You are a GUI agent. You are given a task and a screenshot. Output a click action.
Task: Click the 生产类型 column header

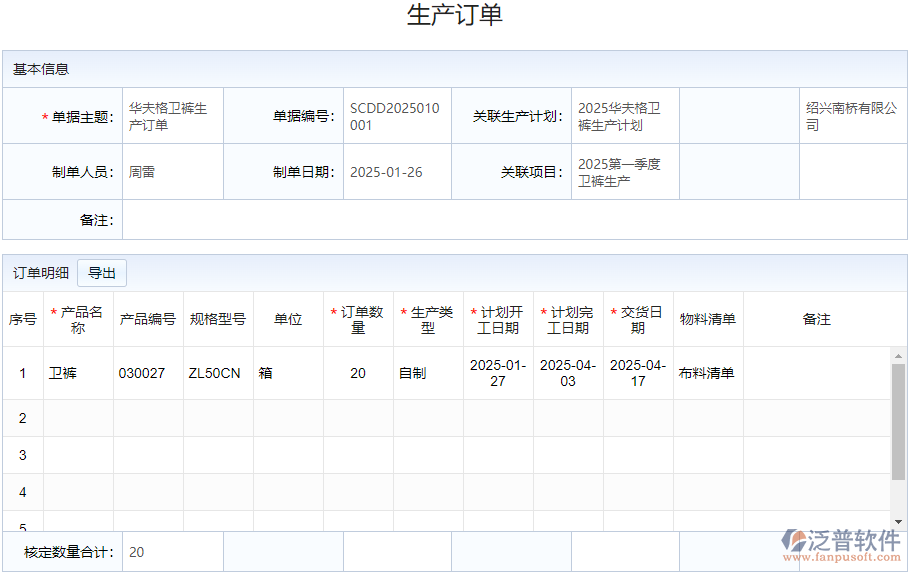(428, 320)
